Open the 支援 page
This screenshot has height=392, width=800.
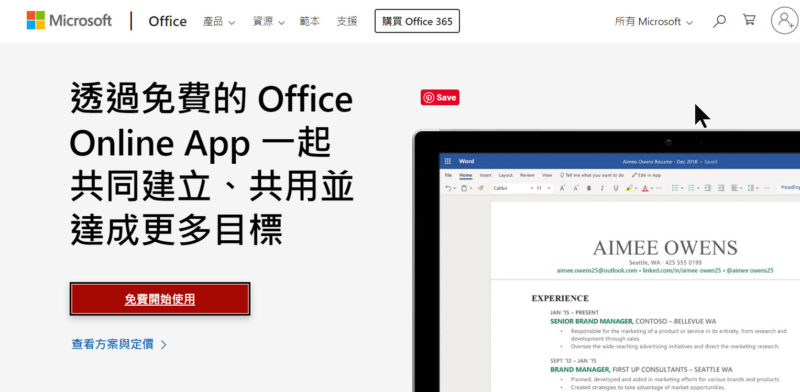tap(347, 21)
